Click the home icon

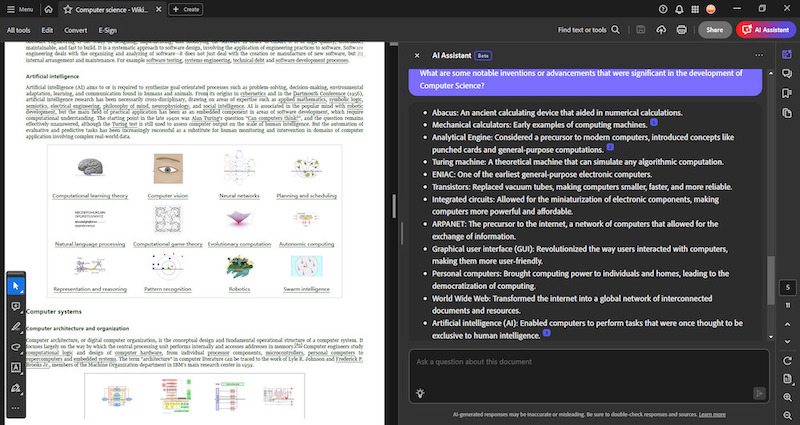[x=50, y=9]
